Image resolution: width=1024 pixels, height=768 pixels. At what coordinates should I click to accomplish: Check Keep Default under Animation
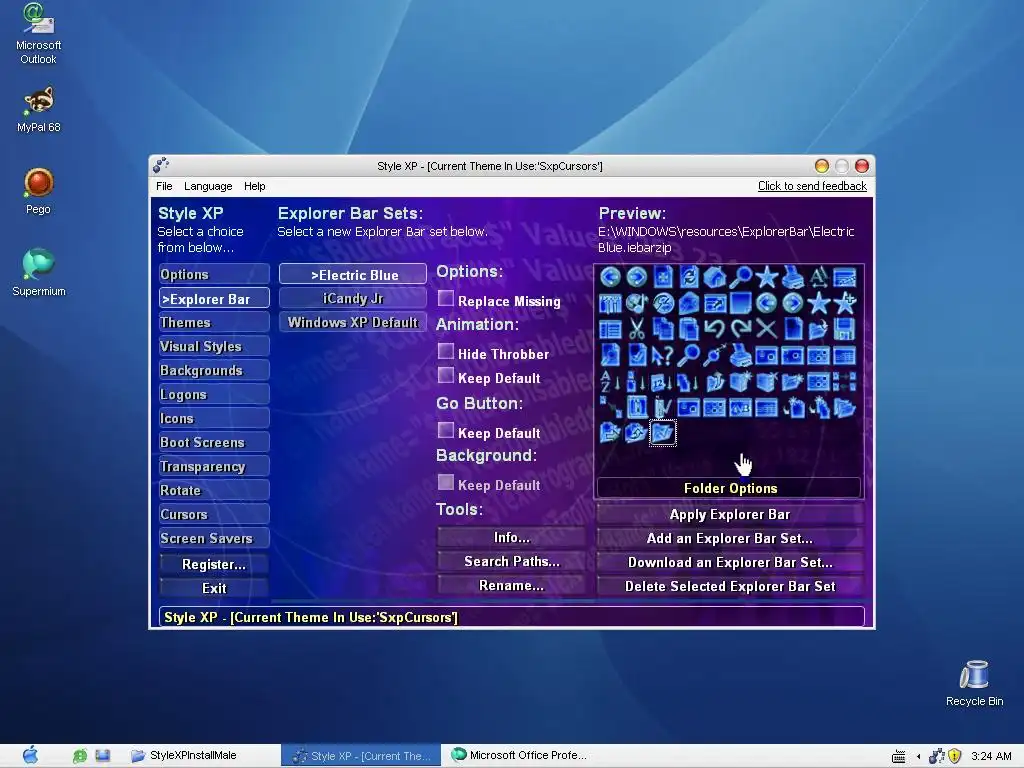[445, 375]
